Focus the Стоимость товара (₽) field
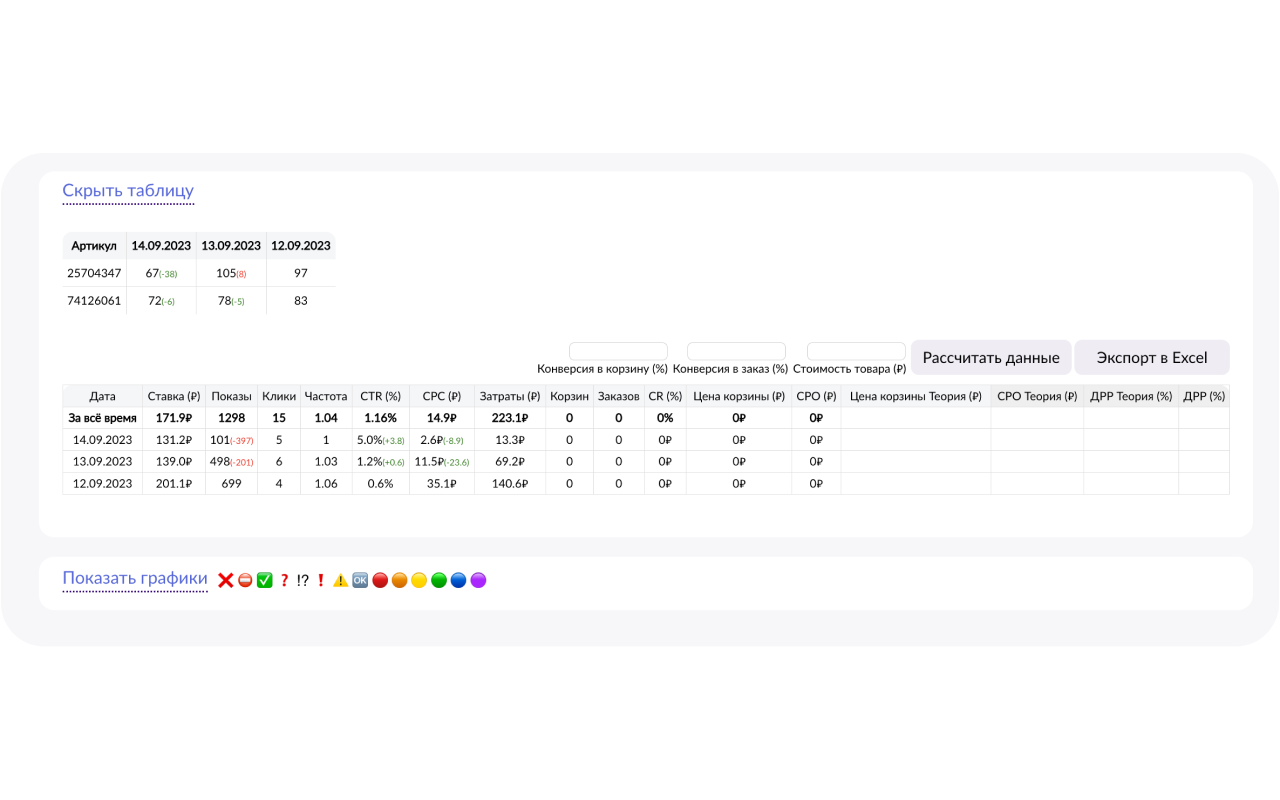The image size is (1280, 800). click(x=856, y=351)
